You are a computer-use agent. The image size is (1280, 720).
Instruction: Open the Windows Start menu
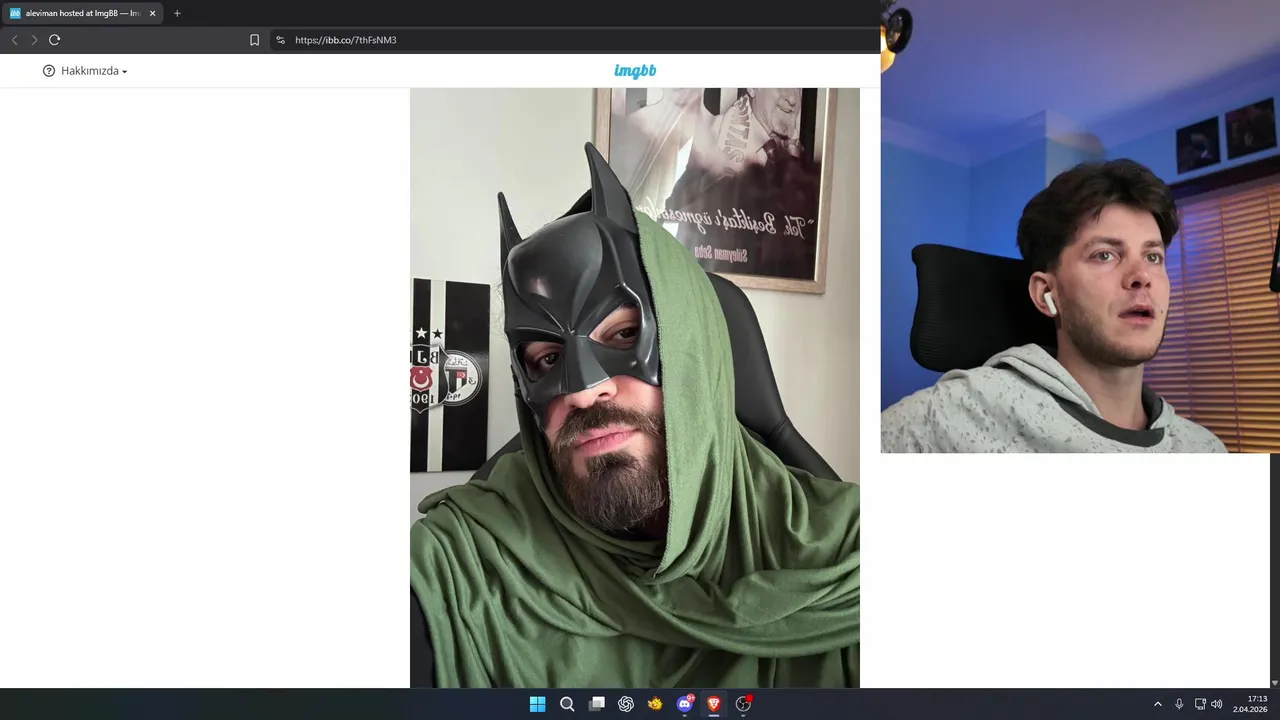tap(537, 704)
